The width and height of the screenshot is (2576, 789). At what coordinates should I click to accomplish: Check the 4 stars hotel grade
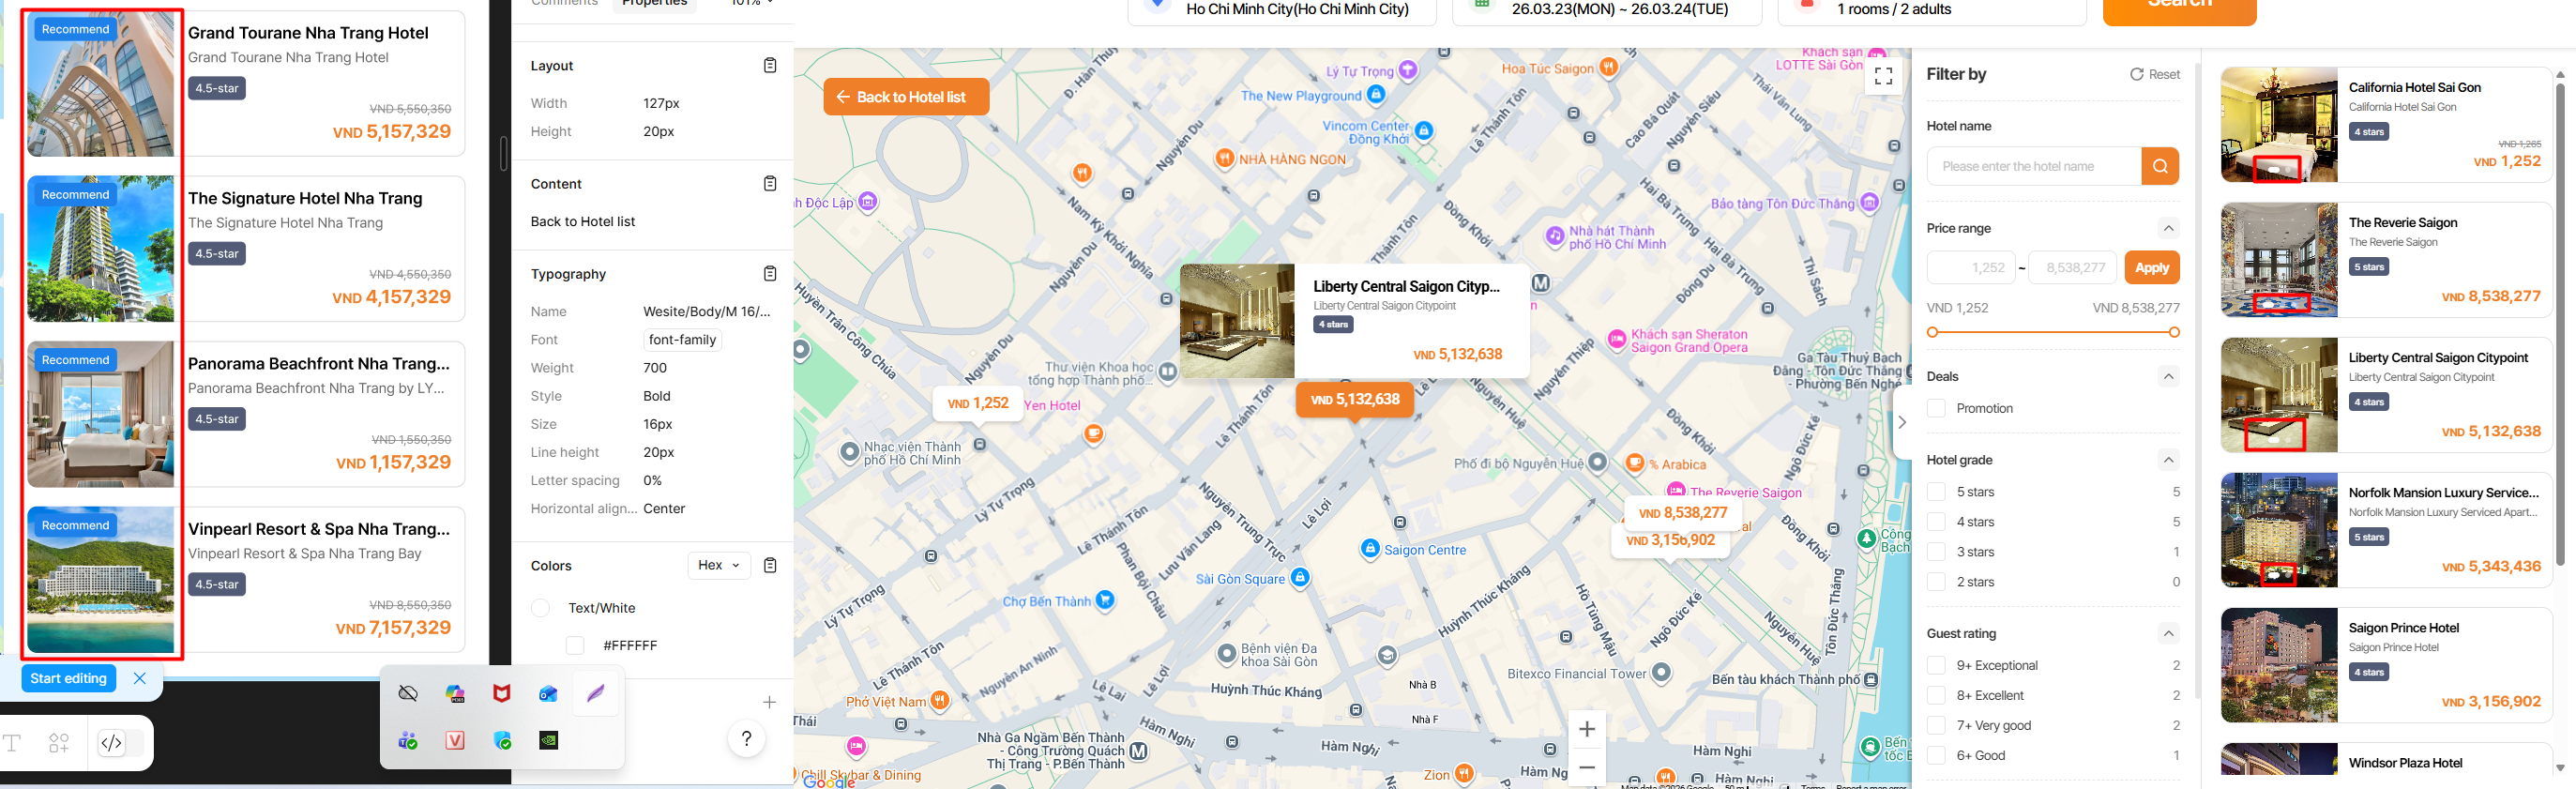click(1936, 522)
